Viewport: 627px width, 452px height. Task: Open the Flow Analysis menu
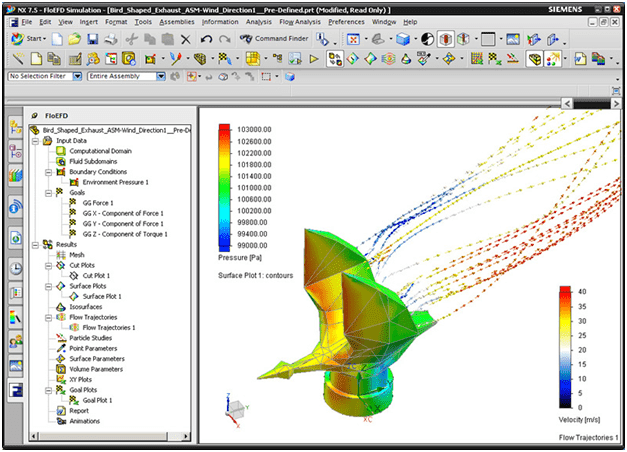(x=300, y=22)
